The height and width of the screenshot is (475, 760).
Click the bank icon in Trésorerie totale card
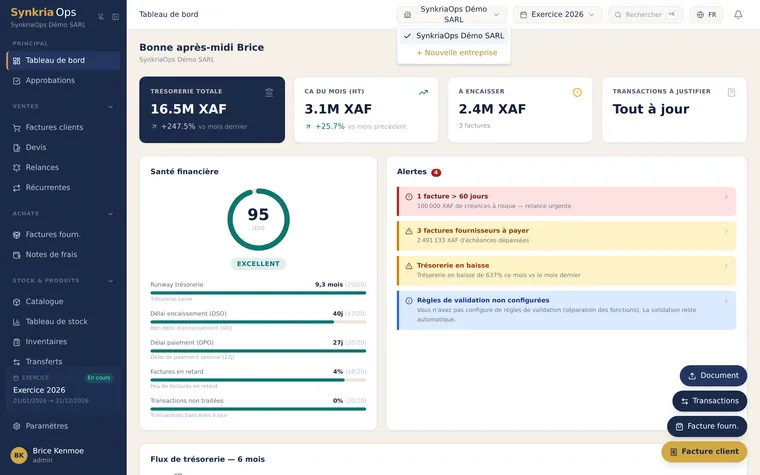(x=269, y=93)
